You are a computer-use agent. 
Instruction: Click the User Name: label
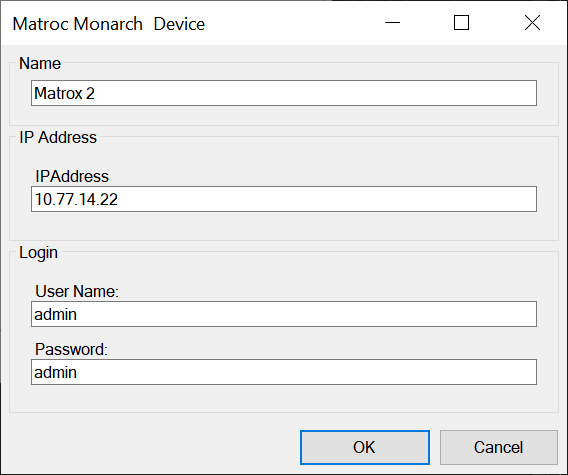click(x=77, y=291)
